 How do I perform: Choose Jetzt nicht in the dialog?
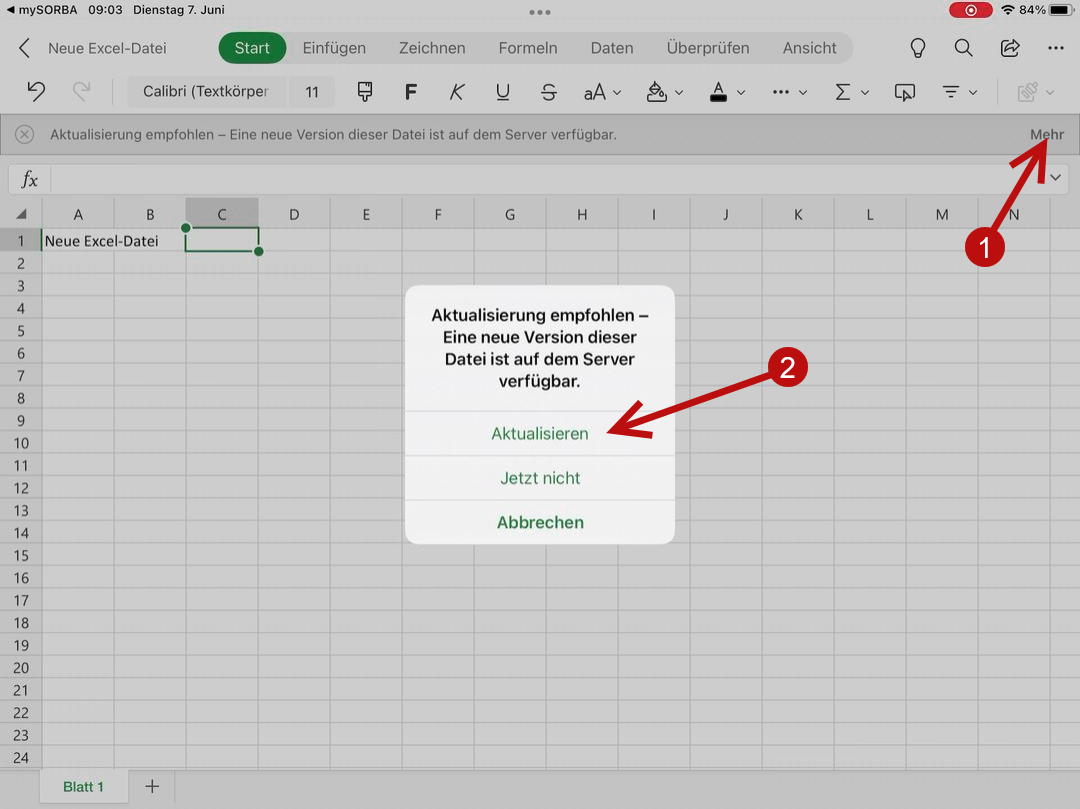[540, 478]
